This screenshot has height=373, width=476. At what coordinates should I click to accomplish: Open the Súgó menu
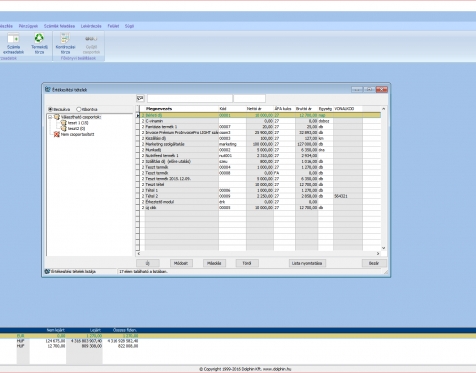pos(129,26)
